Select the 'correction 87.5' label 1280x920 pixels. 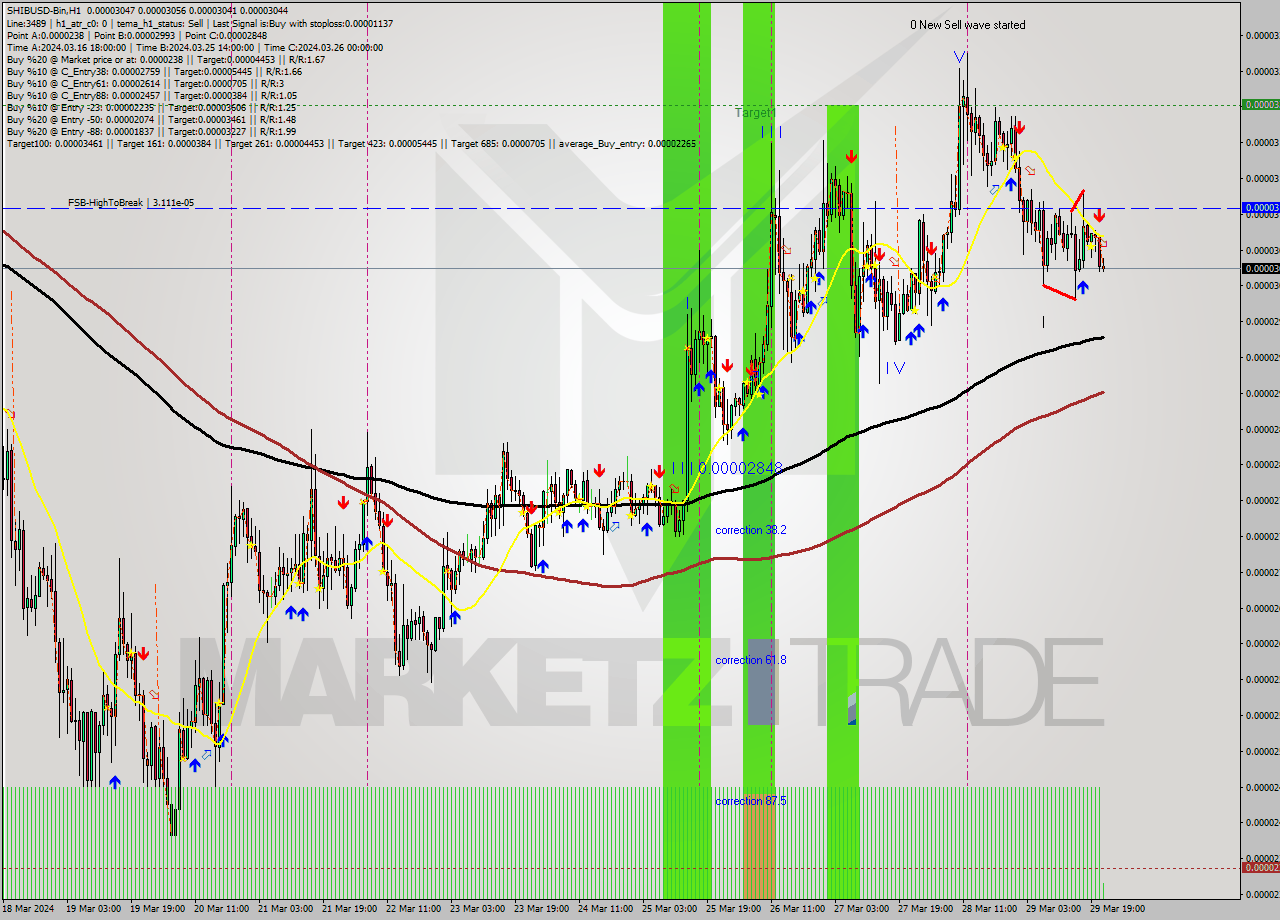(751, 801)
